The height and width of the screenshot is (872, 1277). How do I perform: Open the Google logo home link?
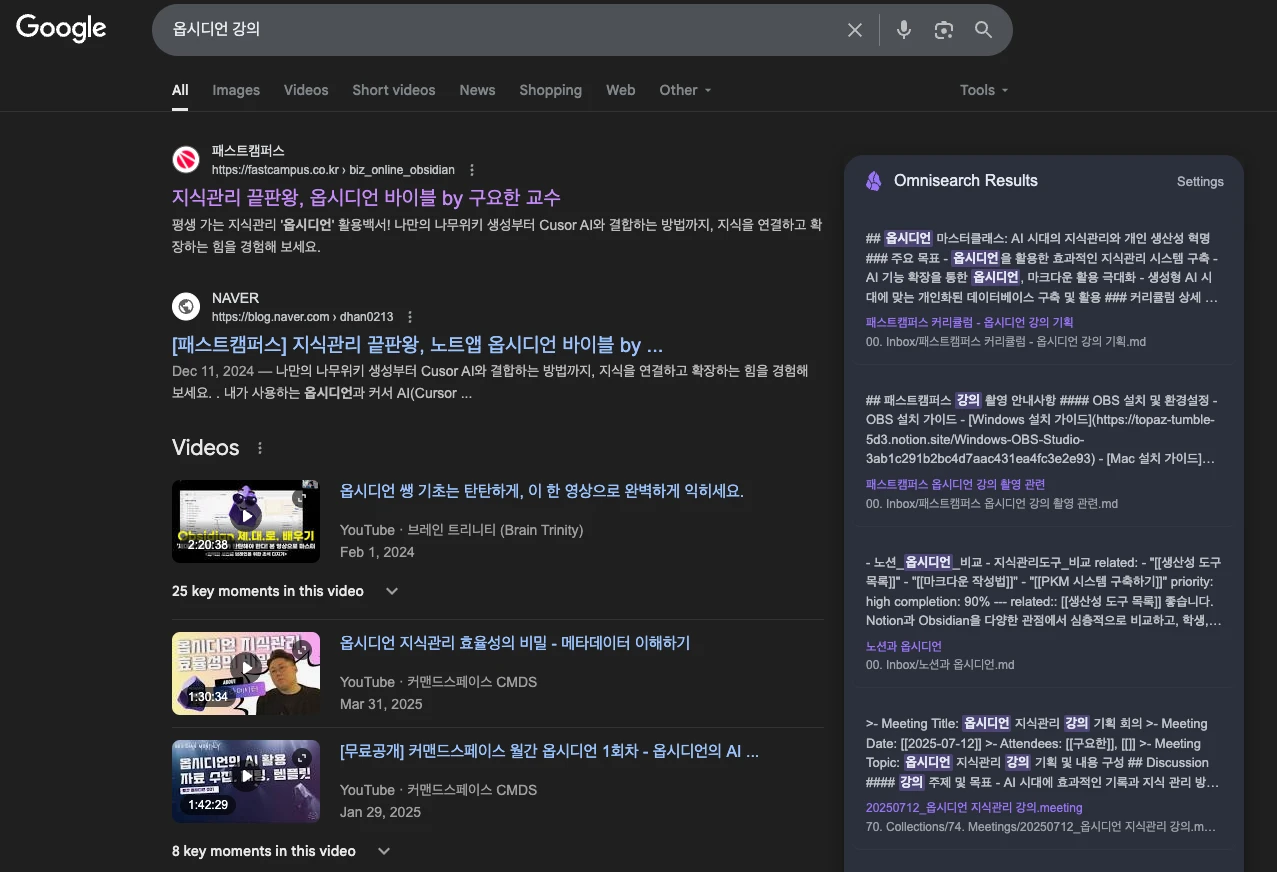click(x=61, y=29)
